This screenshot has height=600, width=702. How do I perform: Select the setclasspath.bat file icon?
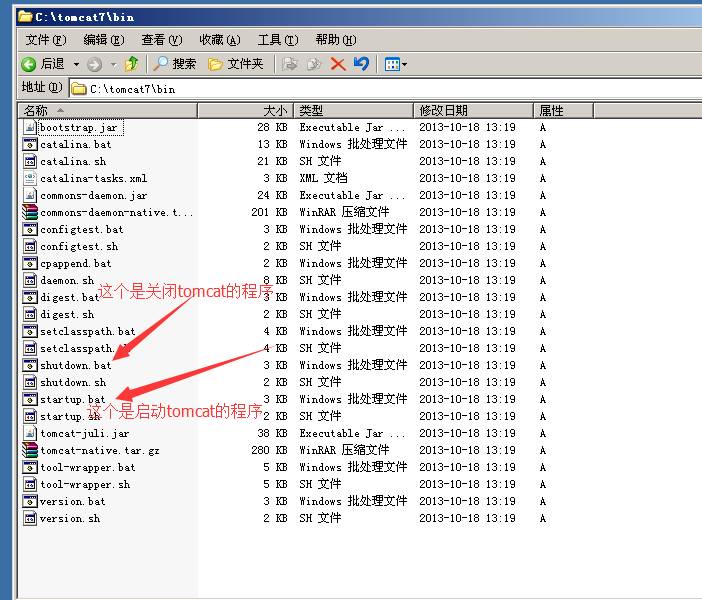pyautogui.click(x=30, y=331)
